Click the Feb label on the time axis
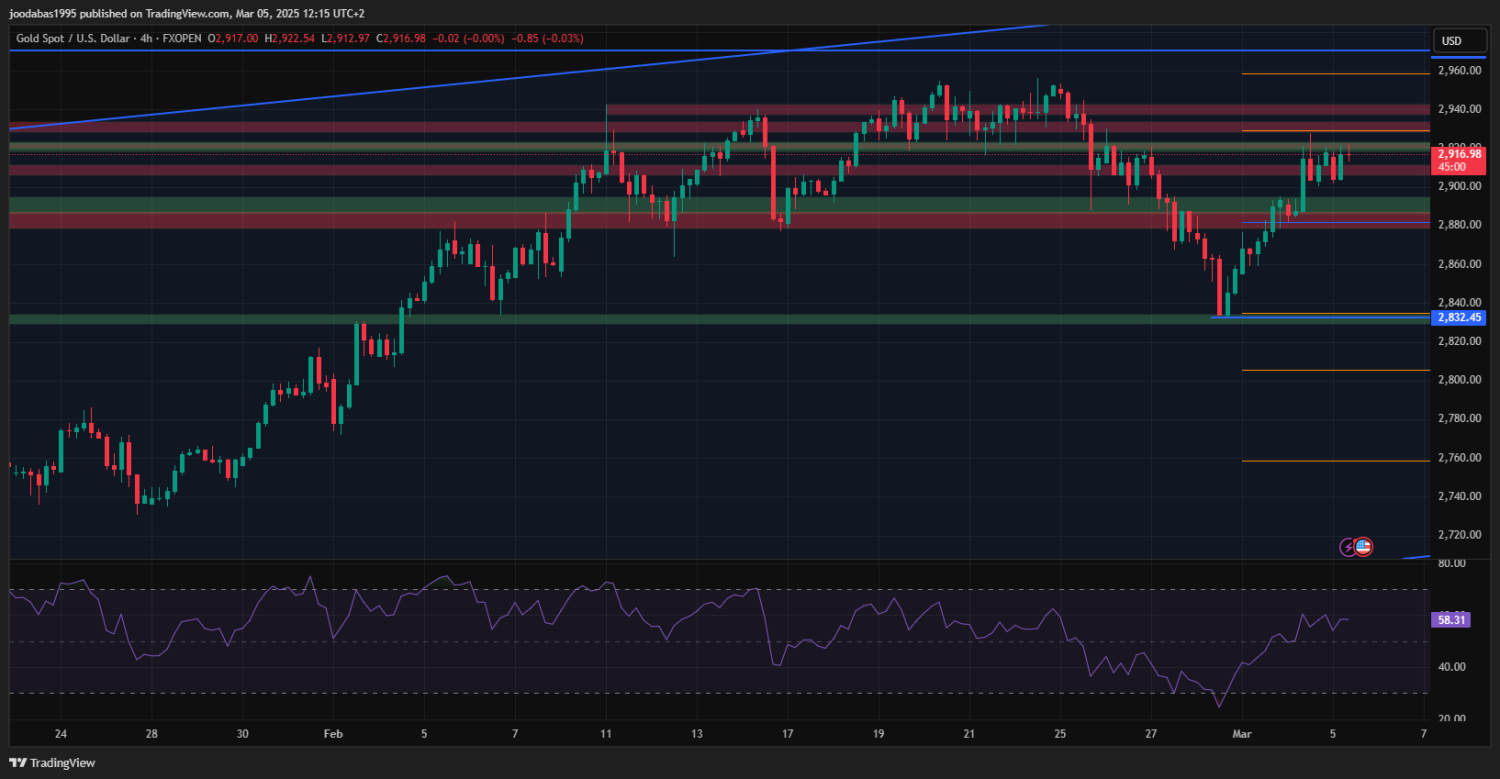1500x779 pixels. pos(331,734)
